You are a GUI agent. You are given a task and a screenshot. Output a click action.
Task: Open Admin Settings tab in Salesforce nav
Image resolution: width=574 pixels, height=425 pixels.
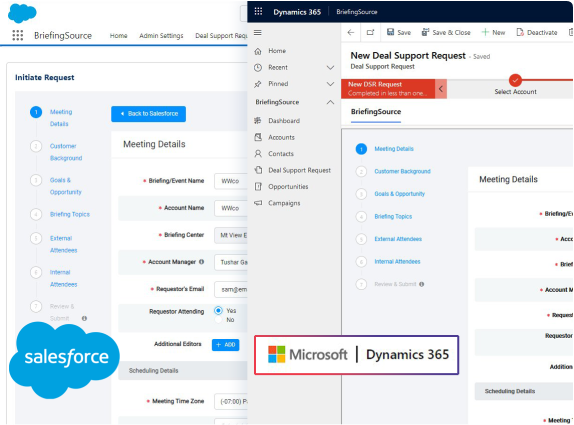161,36
